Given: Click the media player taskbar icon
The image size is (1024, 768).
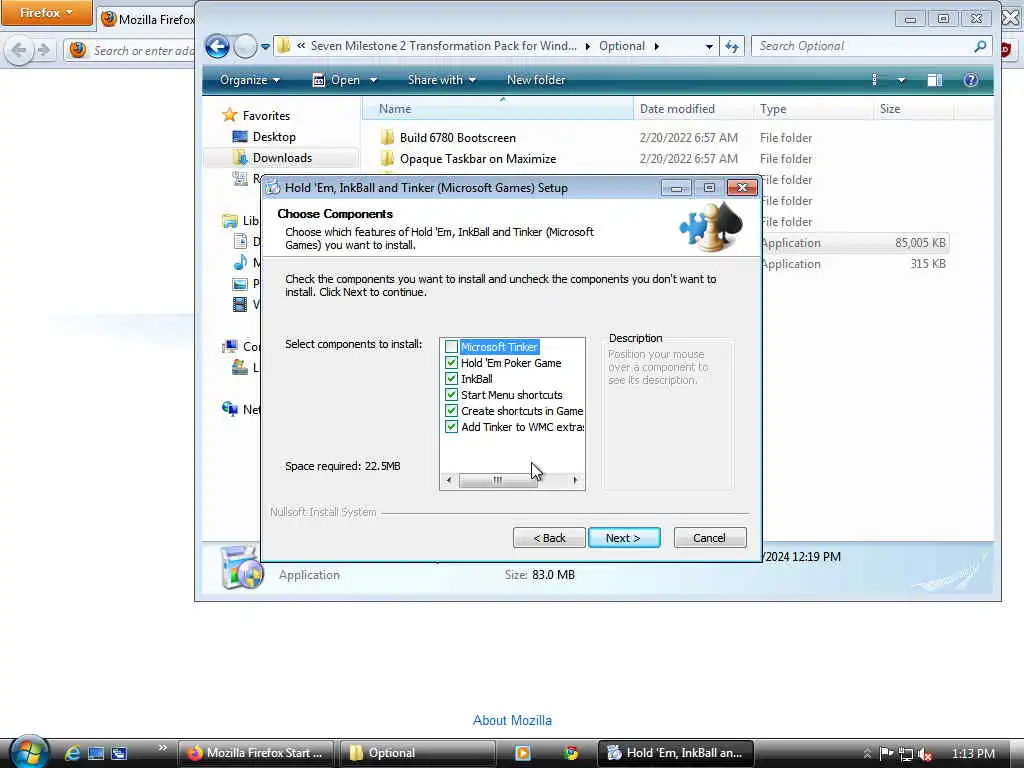Looking at the screenshot, I should pos(523,753).
